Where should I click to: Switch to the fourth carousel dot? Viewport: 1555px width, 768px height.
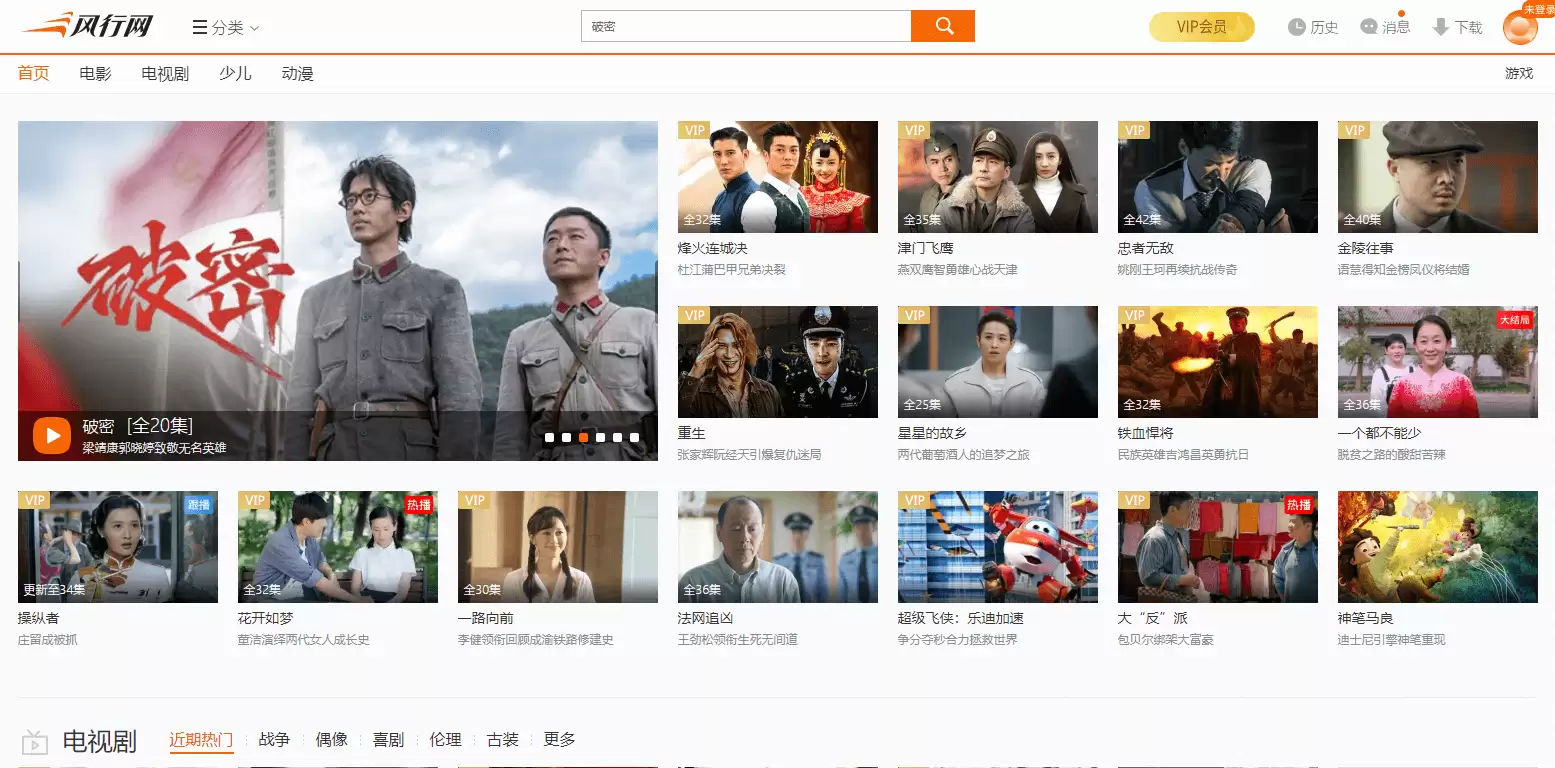click(600, 437)
